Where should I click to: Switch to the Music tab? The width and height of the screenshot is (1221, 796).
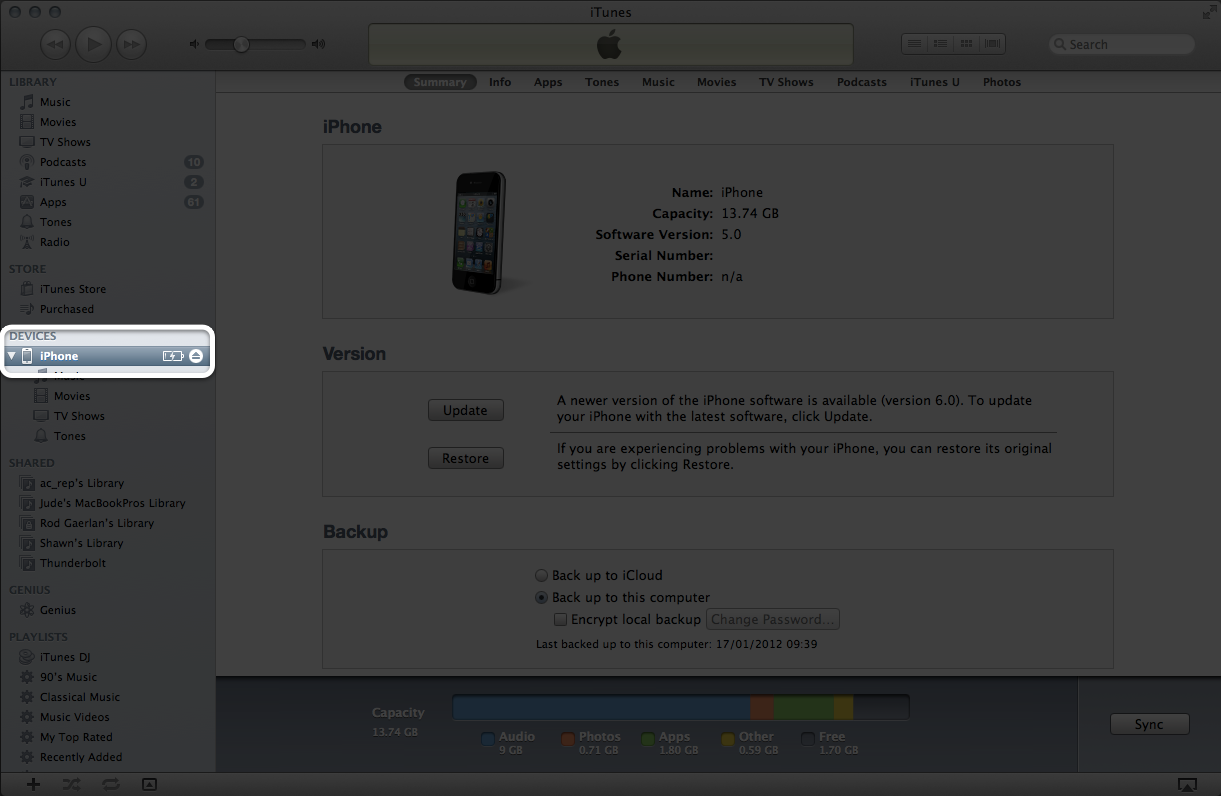pos(658,82)
